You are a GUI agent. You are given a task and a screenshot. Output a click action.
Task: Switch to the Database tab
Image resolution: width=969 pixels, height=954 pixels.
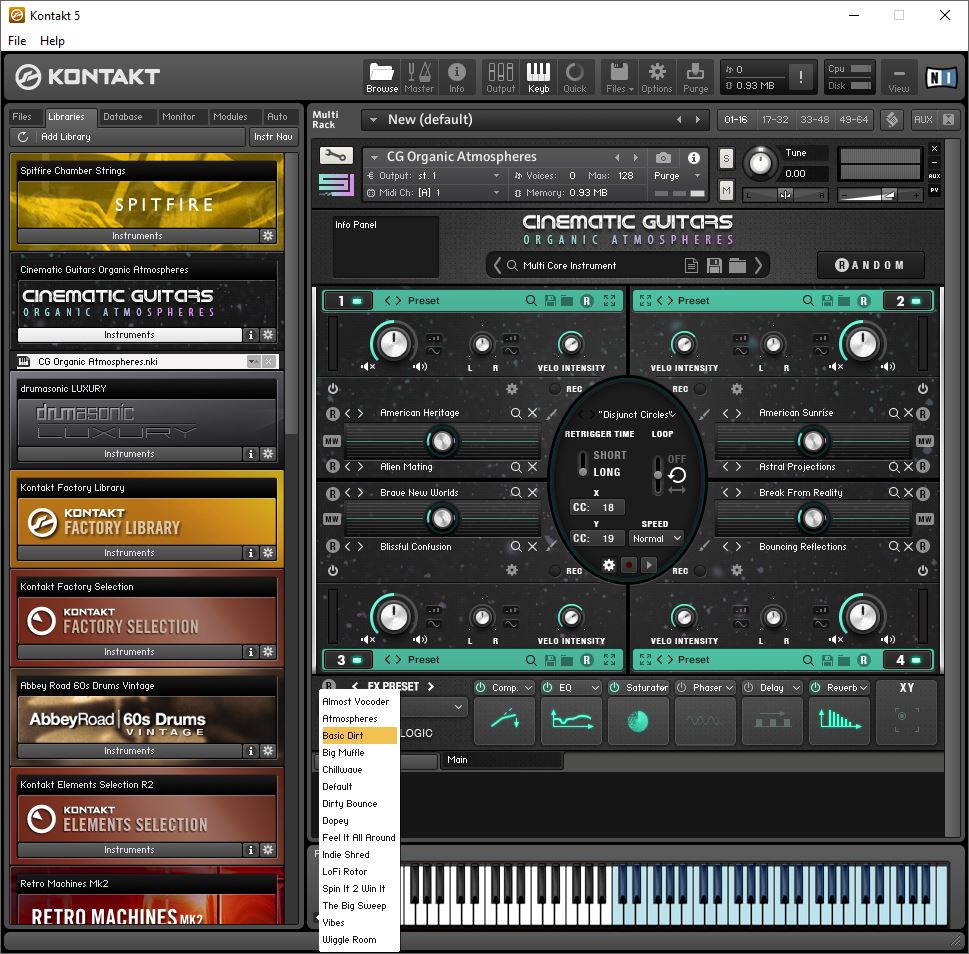click(x=122, y=116)
